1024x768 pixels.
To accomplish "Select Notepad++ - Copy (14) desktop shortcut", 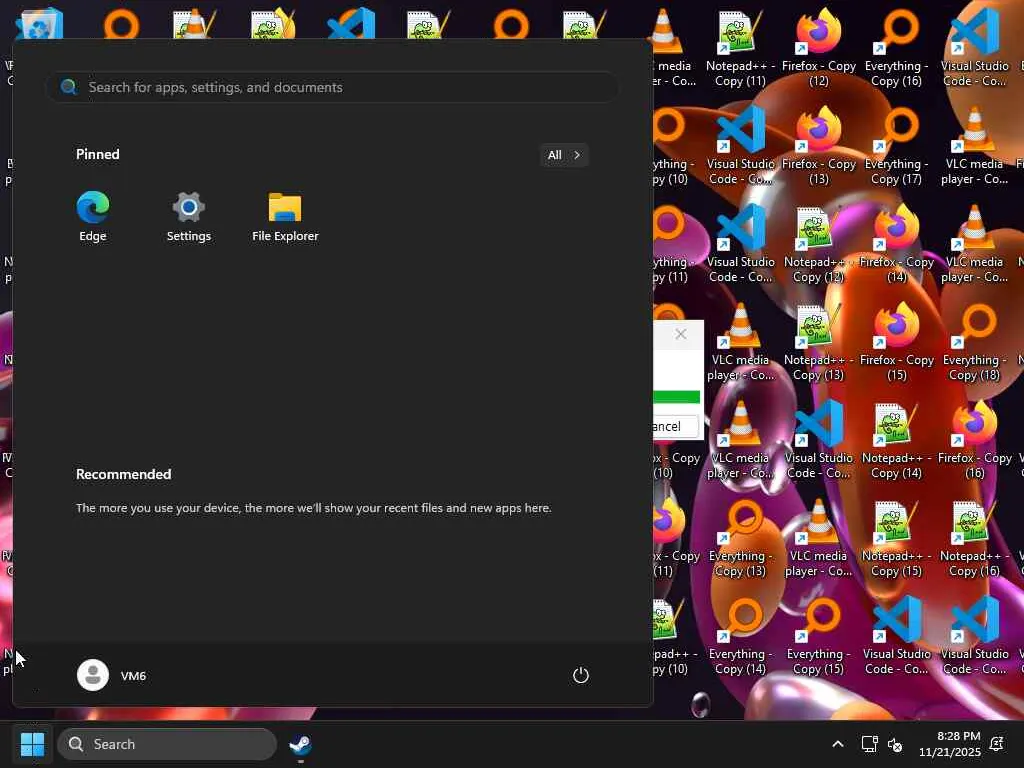I will tap(897, 440).
